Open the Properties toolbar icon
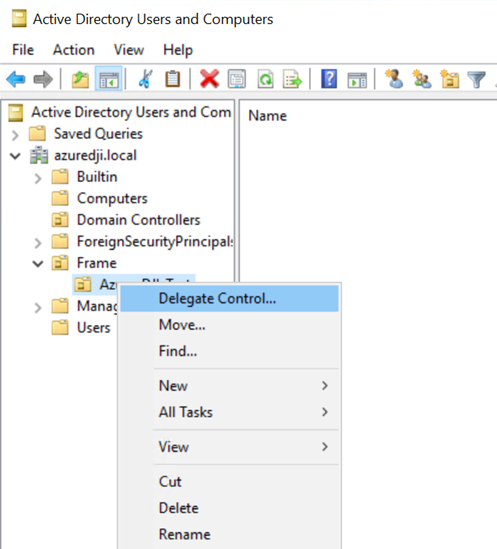Image resolution: width=497 pixels, height=549 pixels. coord(237,79)
